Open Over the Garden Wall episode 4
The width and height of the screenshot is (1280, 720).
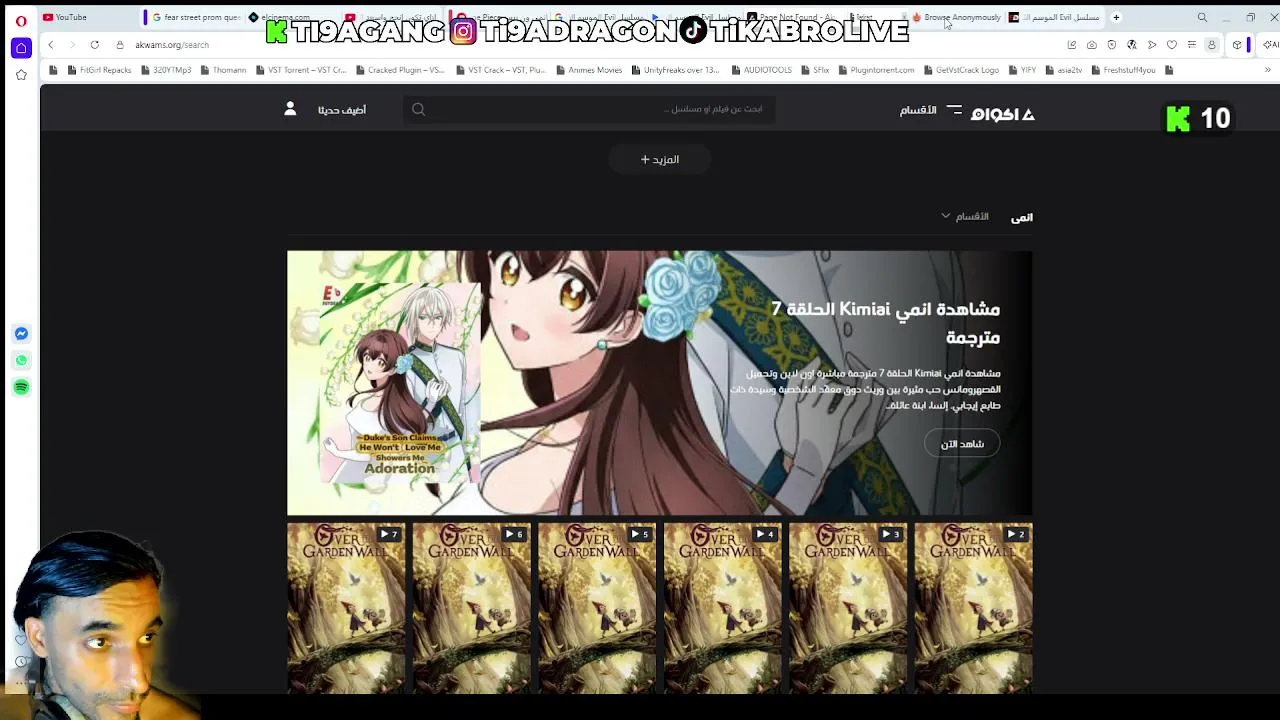coord(723,608)
